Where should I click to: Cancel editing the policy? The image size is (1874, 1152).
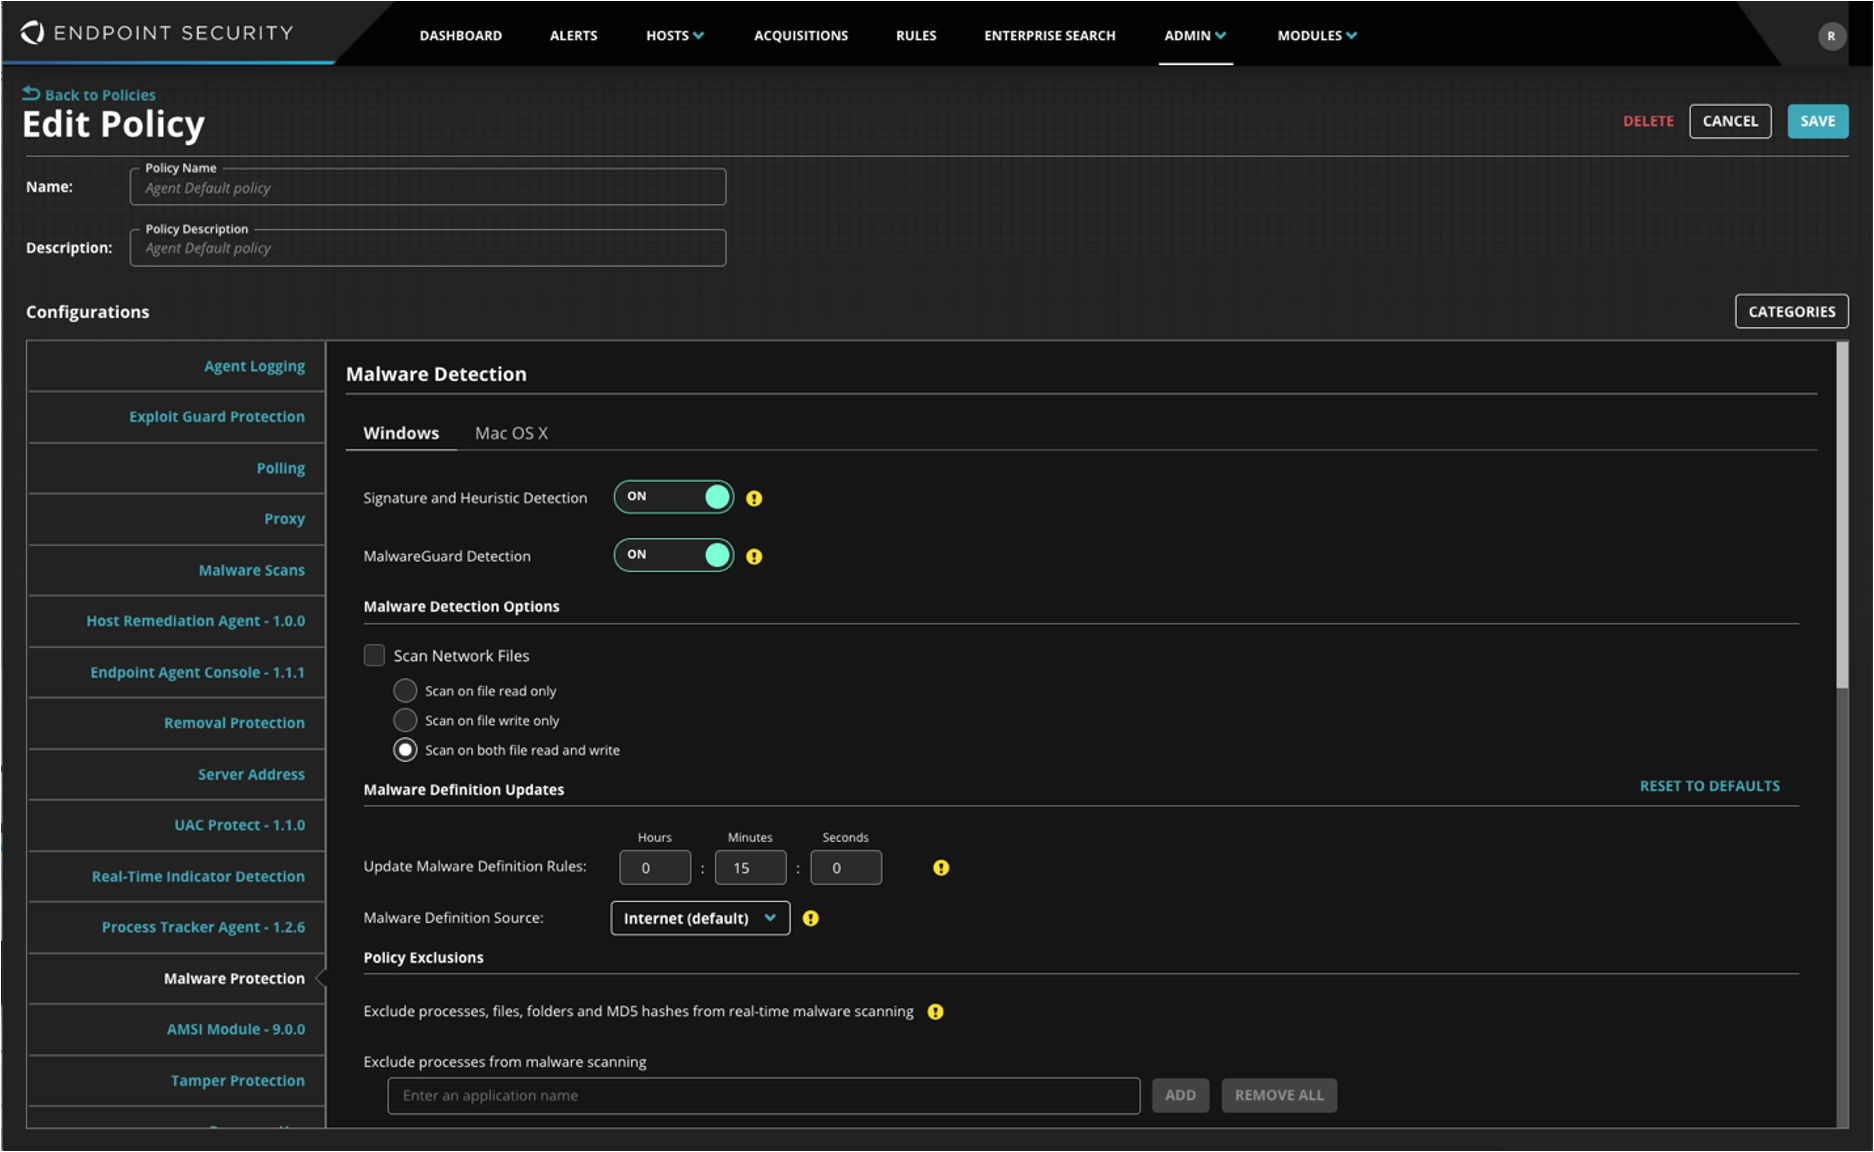[1730, 121]
